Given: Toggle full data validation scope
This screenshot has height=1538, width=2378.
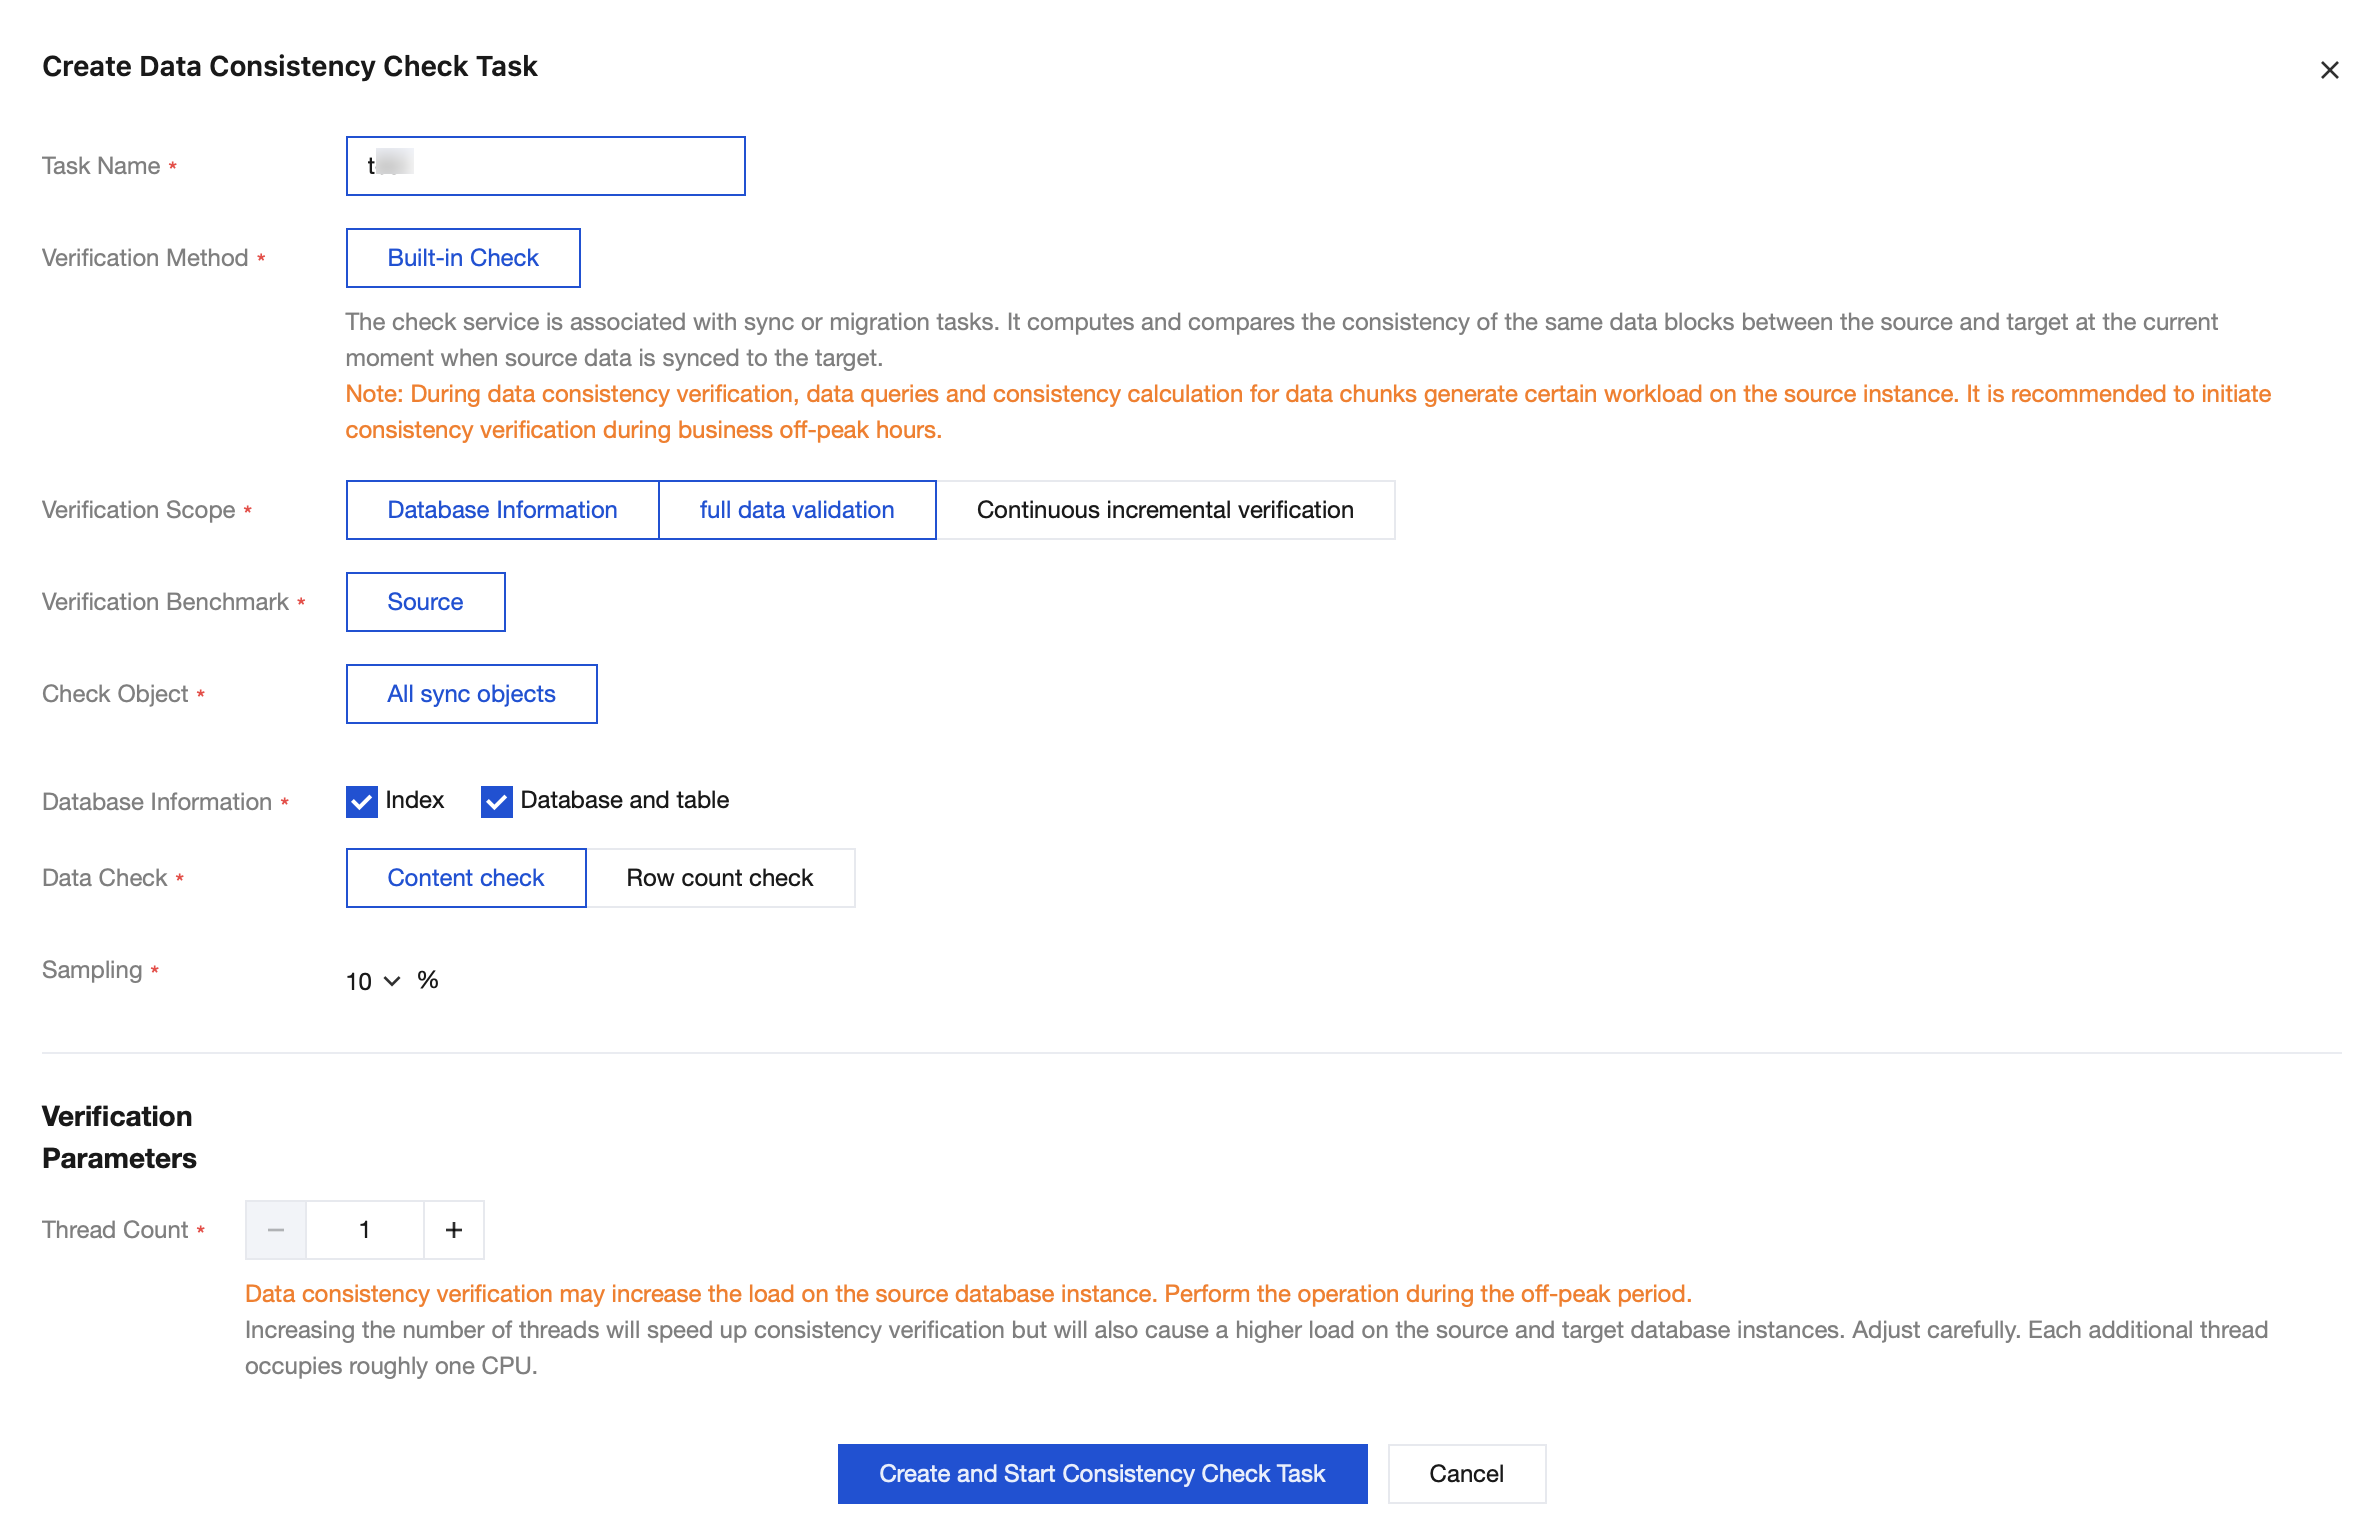Looking at the screenshot, I should tap(796, 510).
